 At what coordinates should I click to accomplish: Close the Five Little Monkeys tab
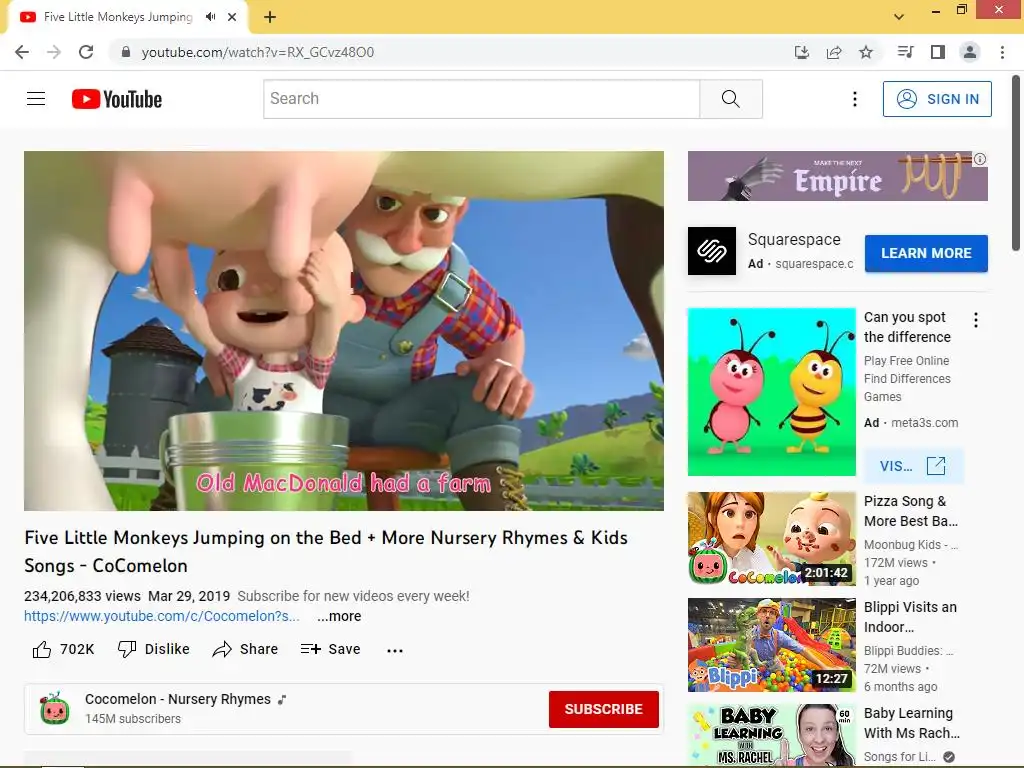point(232,17)
